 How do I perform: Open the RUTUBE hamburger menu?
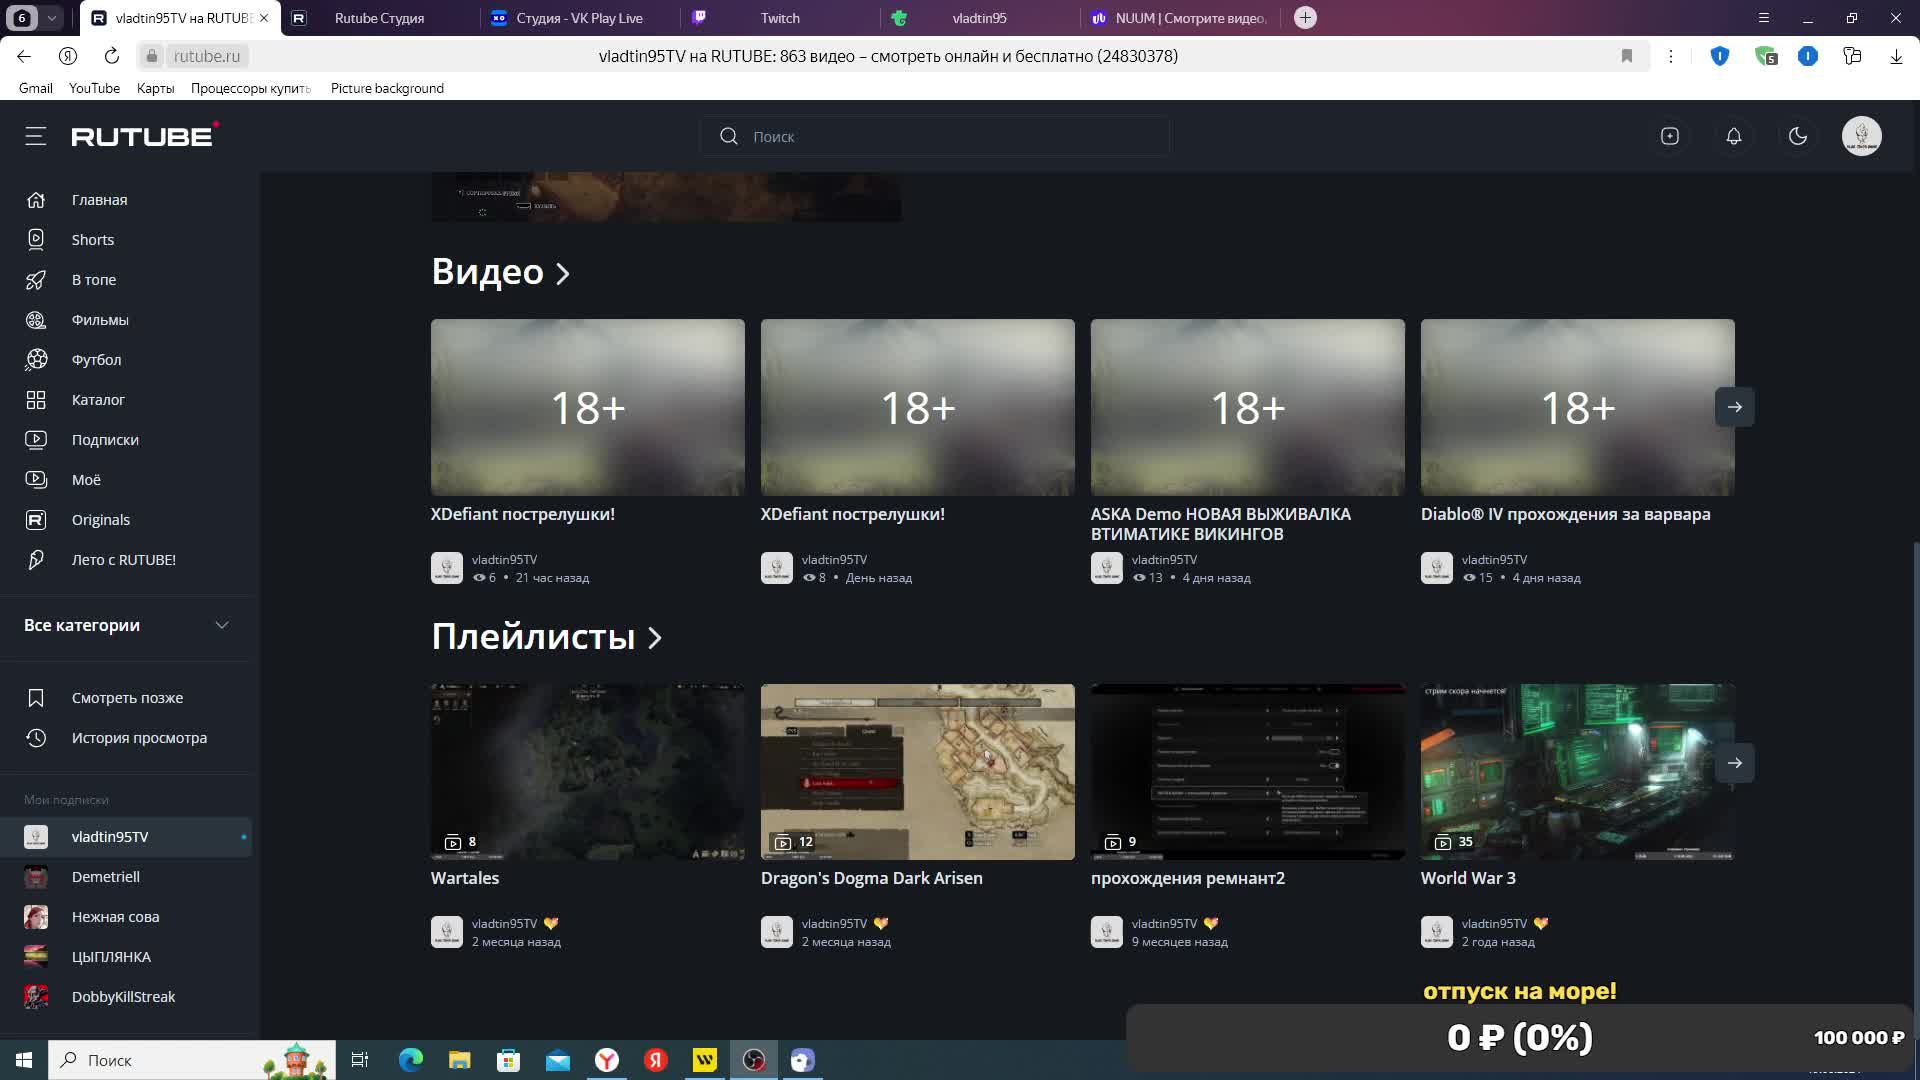click(36, 136)
